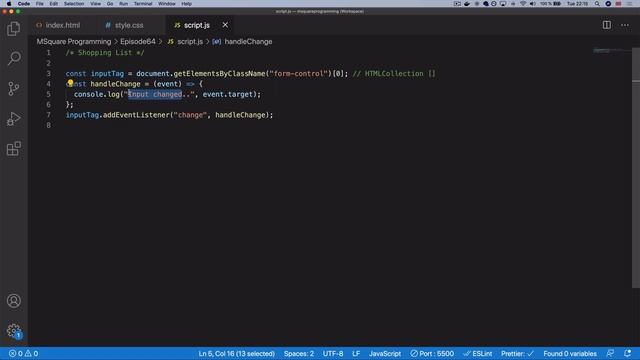Open the editor More Actions ellipsis

[624, 25]
